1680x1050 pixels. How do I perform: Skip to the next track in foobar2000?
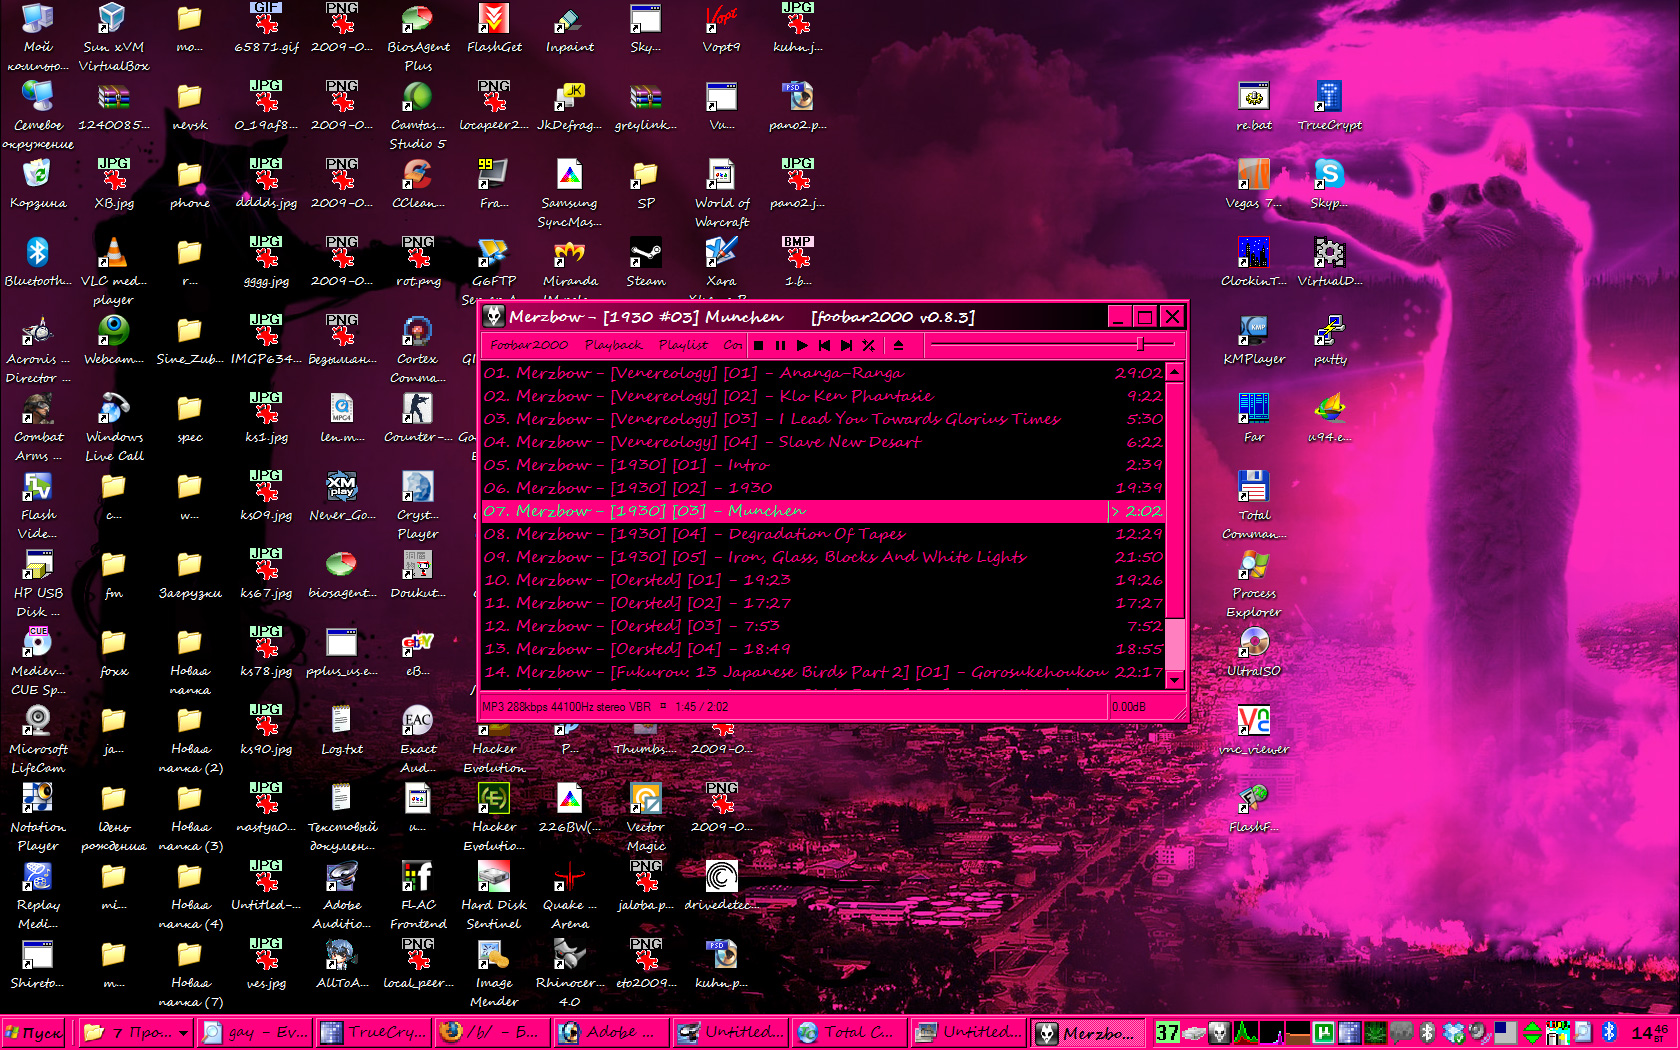tap(846, 345)
